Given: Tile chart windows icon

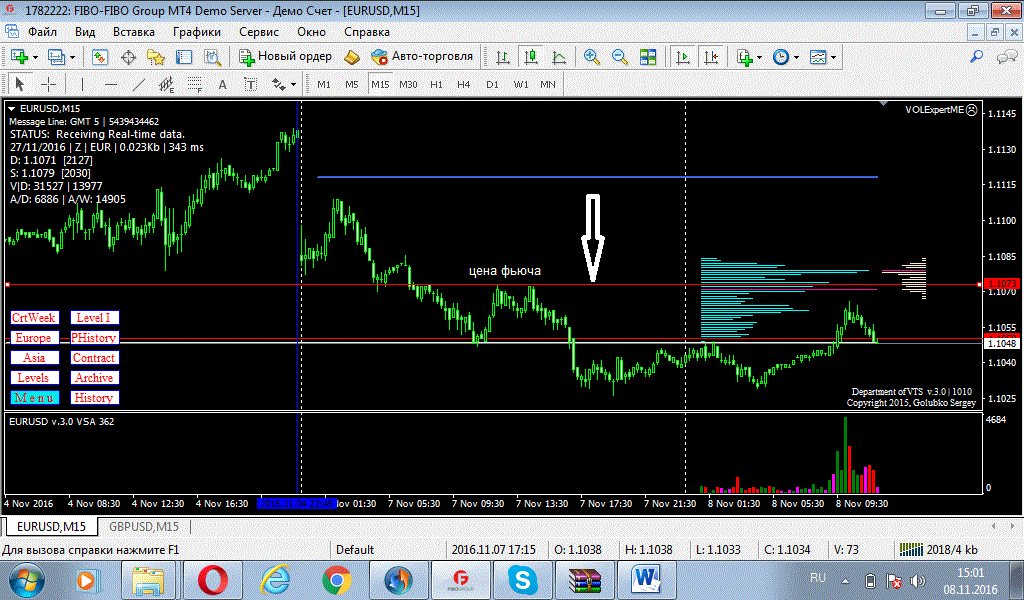Looking at the screenshot, I should (648, 57).
